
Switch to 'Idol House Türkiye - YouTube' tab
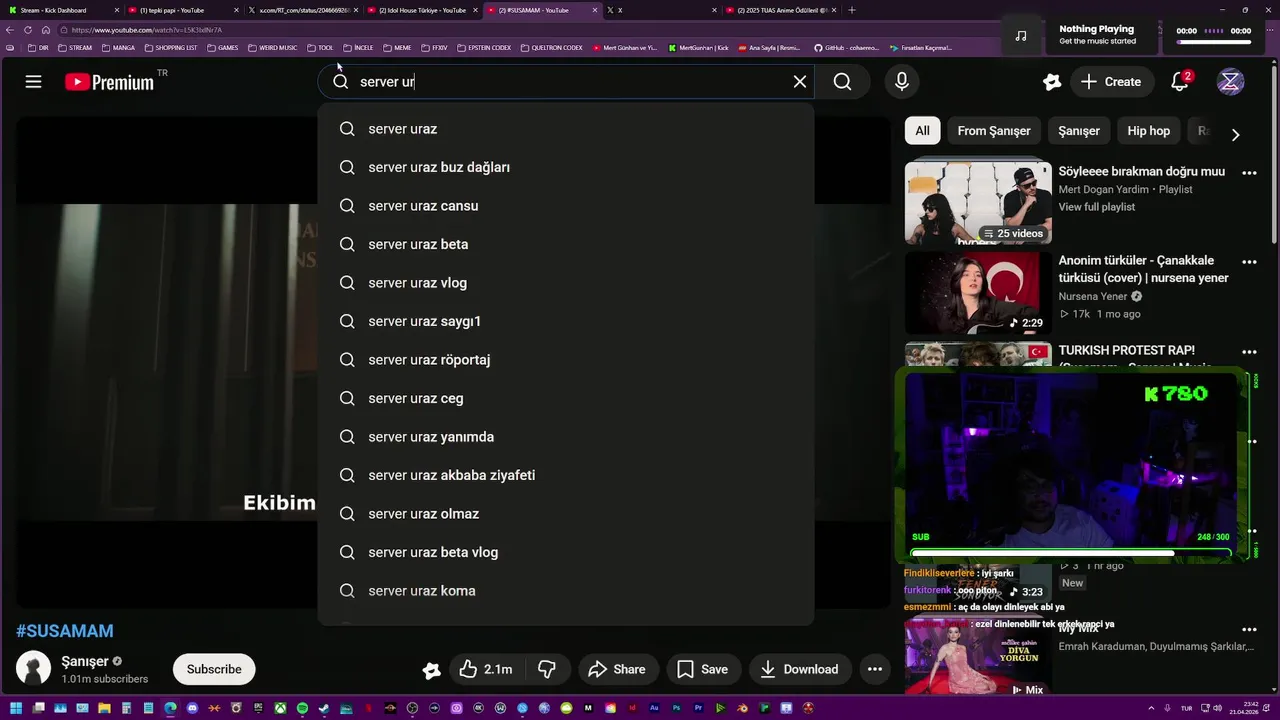[x=422, y=10]
